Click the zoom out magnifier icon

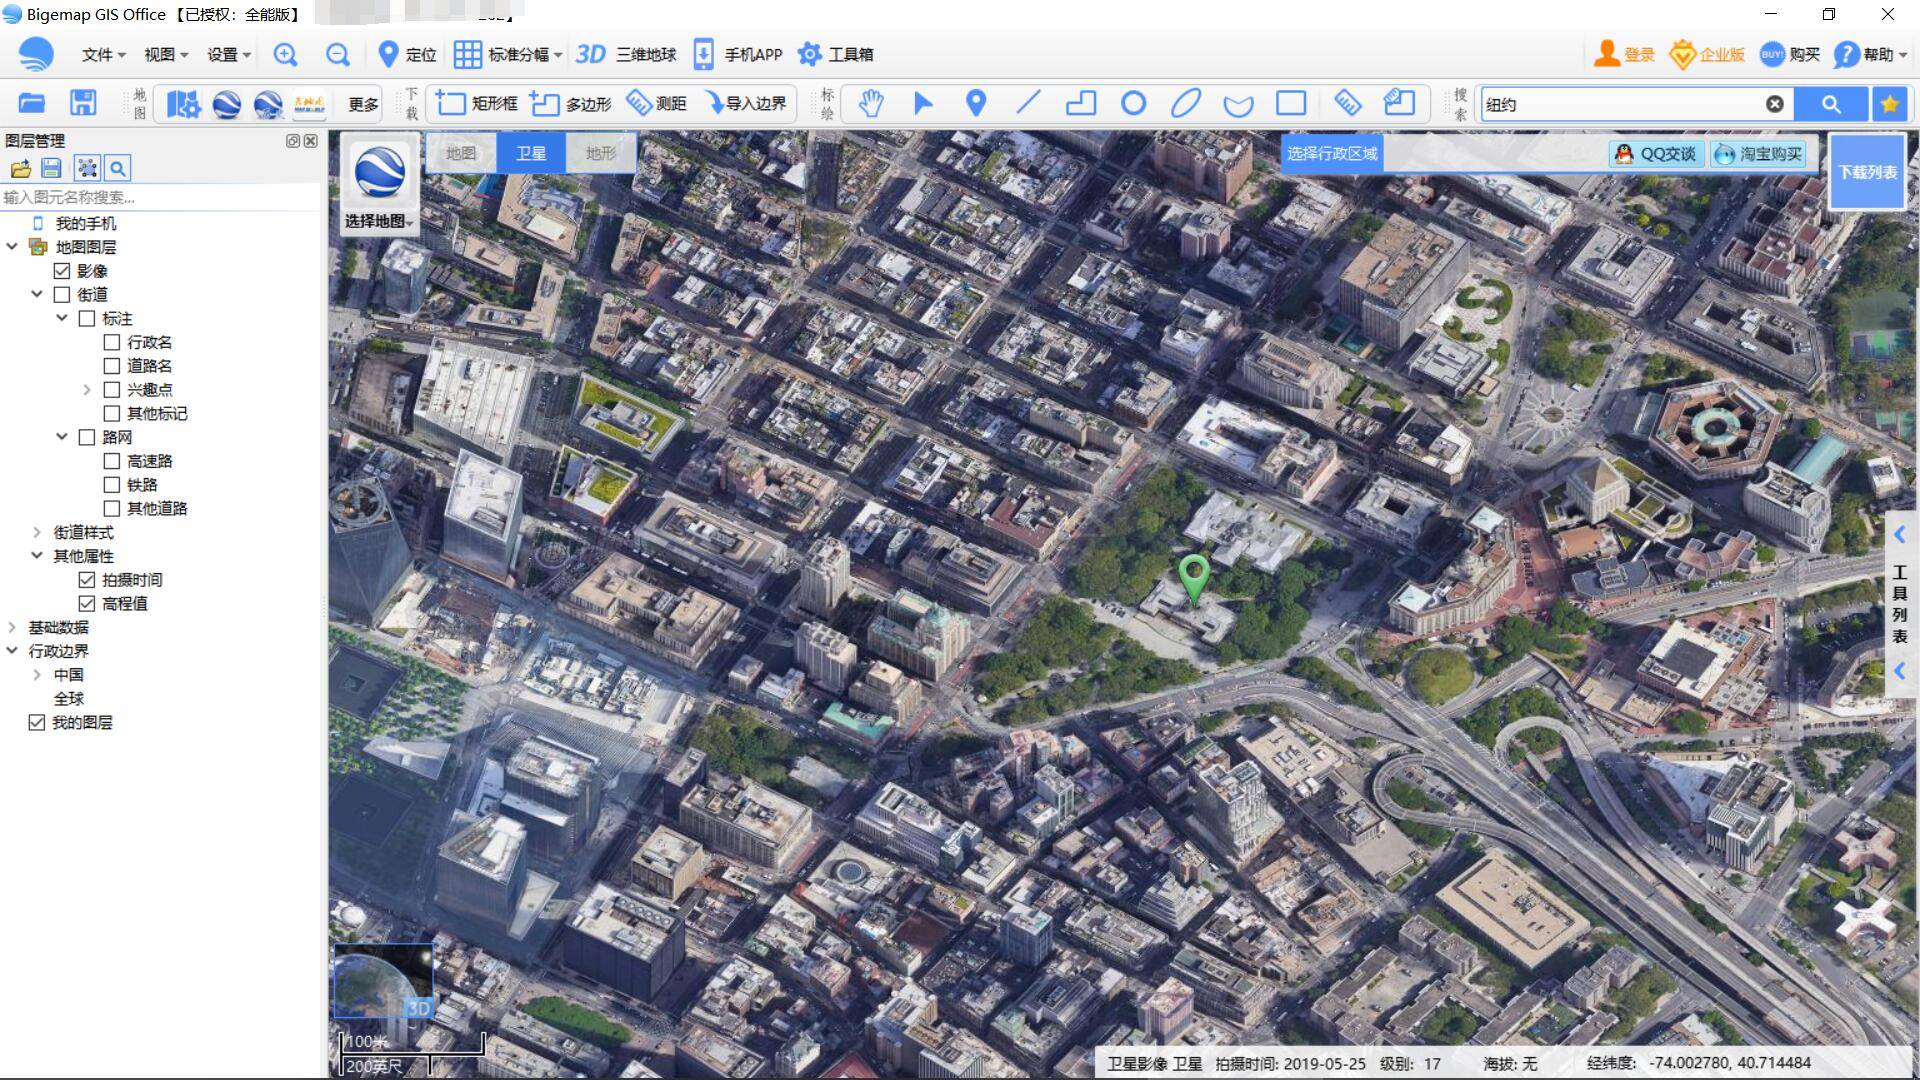click(x=338, y=55)
